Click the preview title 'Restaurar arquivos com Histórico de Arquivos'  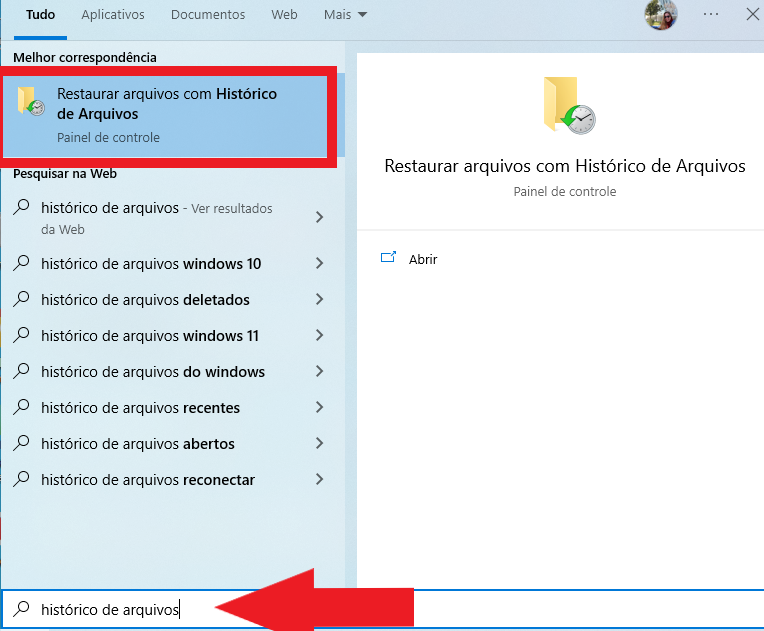click(565, 166)
